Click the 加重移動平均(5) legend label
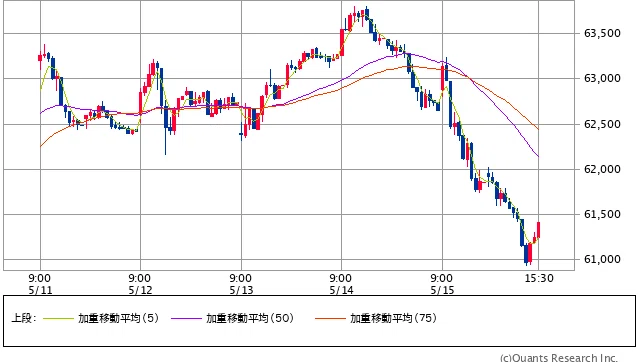This screenshot has height=362, width=638. tap(118, 318)
